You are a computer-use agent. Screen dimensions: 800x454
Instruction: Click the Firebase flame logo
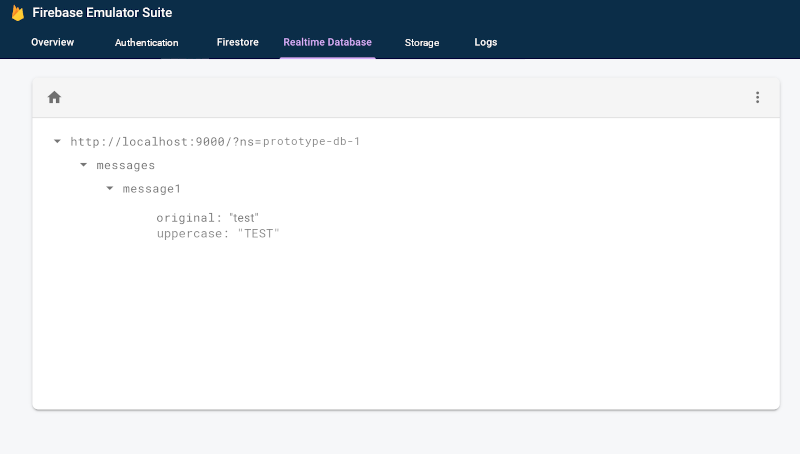tap(17, 13)
